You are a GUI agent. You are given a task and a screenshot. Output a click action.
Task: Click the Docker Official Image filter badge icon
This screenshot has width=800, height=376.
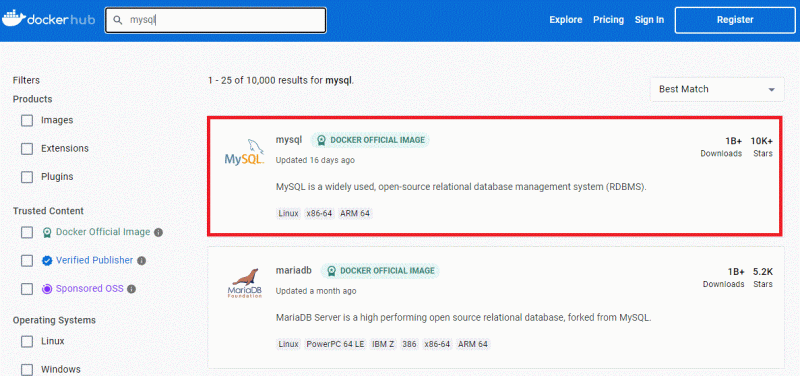(x=47, y=233)
